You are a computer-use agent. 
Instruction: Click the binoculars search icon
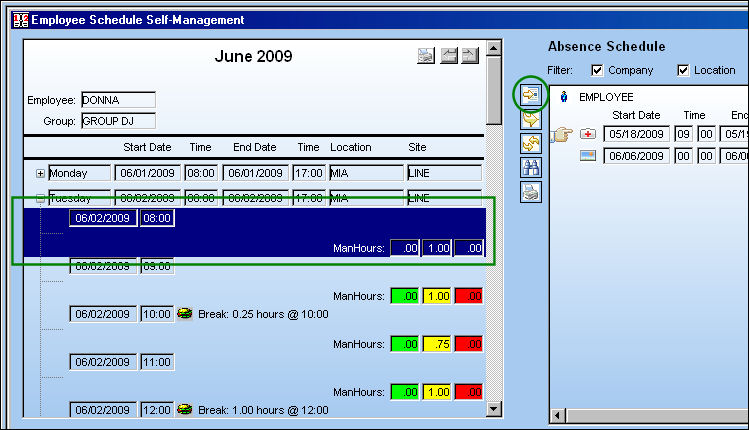531,168
